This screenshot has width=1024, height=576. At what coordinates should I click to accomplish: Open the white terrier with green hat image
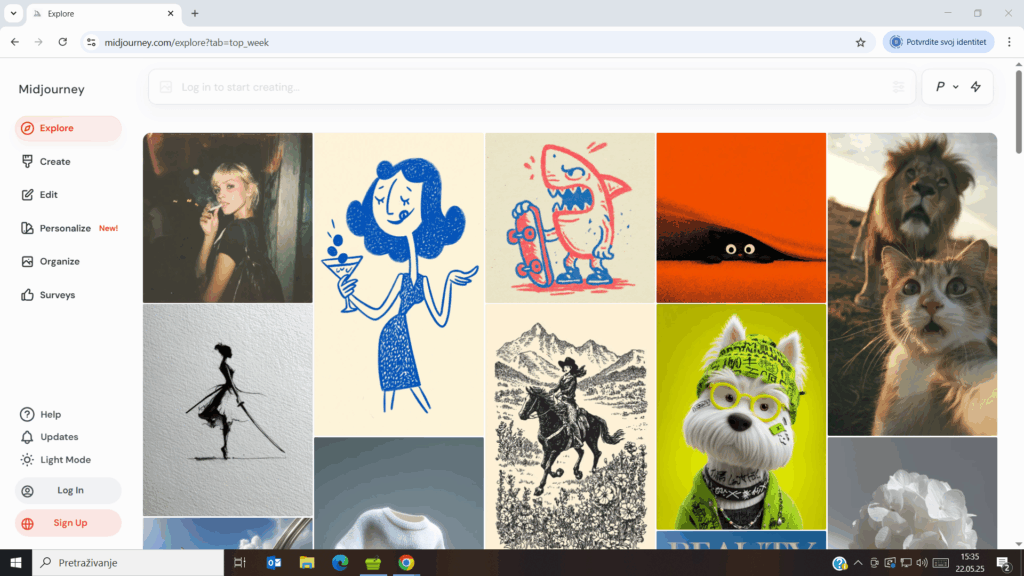click(x=741, y=417)
